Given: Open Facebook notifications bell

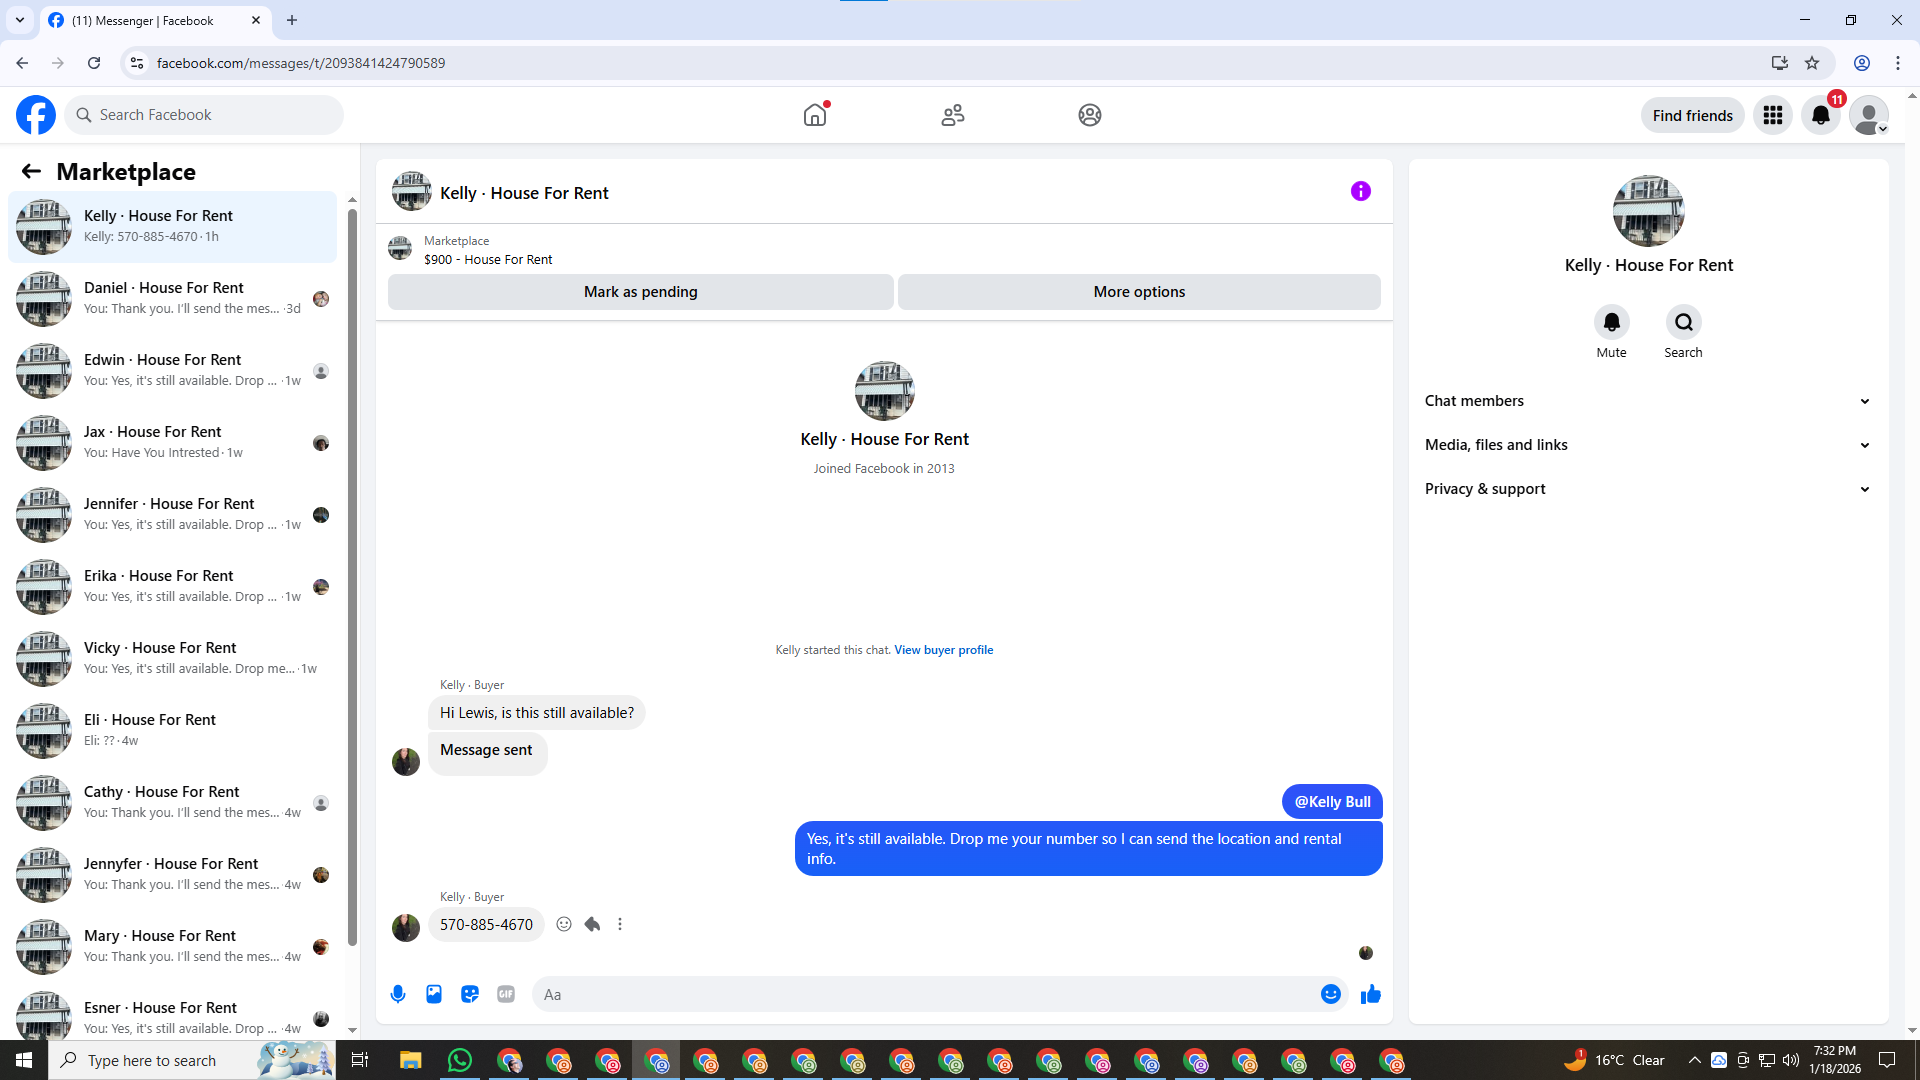Looking at the screenshot, I should 1820,116.
